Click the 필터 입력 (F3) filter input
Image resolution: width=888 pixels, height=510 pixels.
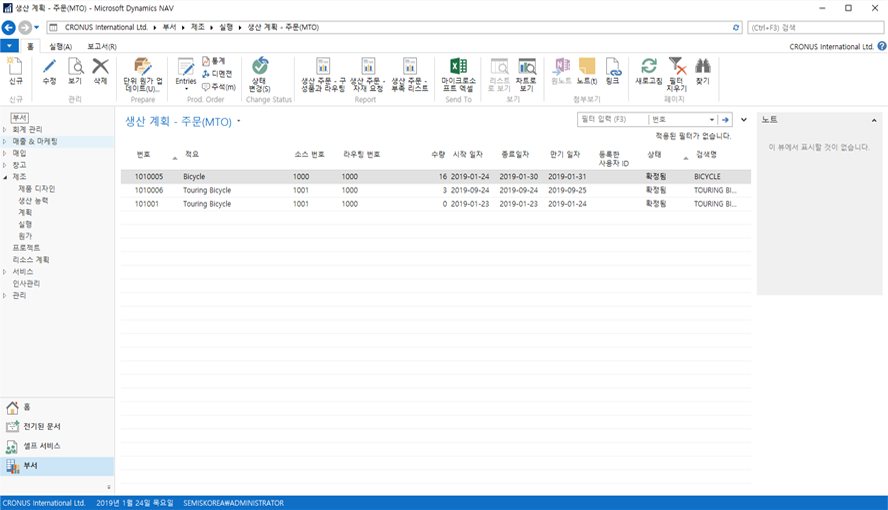point(612,119)
